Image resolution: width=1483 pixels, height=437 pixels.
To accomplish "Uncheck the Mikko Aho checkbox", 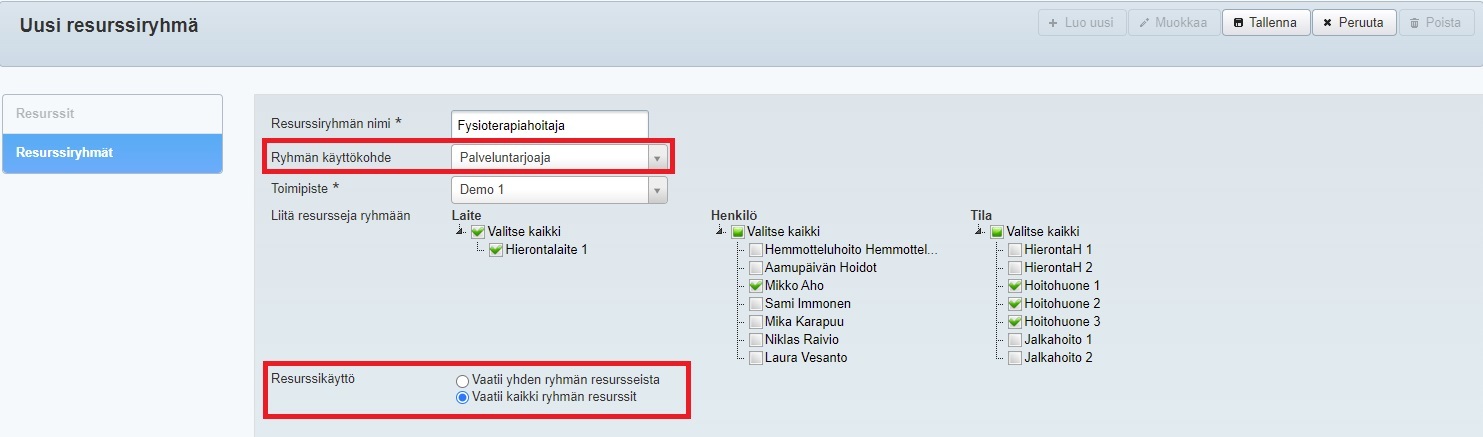I will coord(756,286).
